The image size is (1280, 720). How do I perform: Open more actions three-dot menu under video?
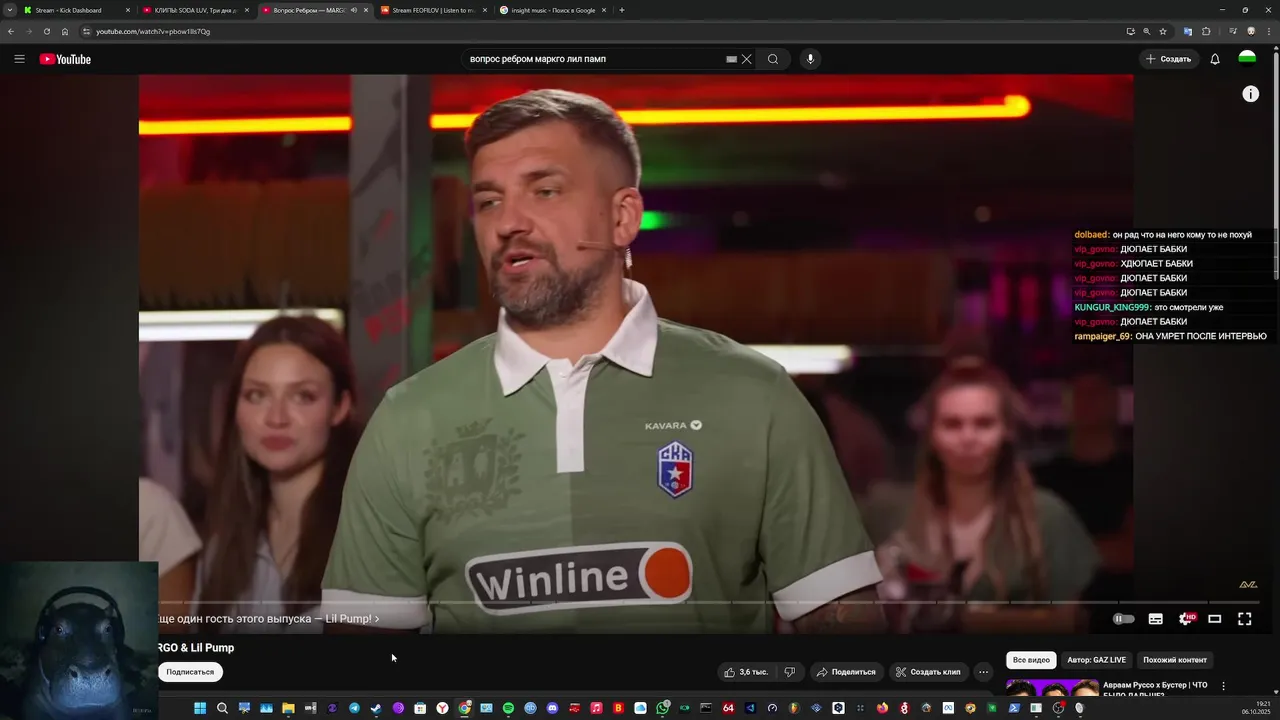[x=983, y=672]
